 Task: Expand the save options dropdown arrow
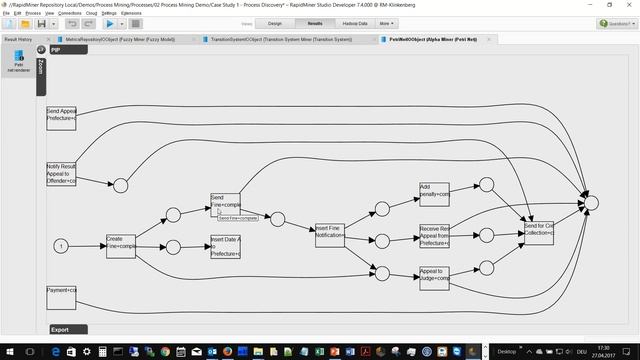[x=53, y=24]
